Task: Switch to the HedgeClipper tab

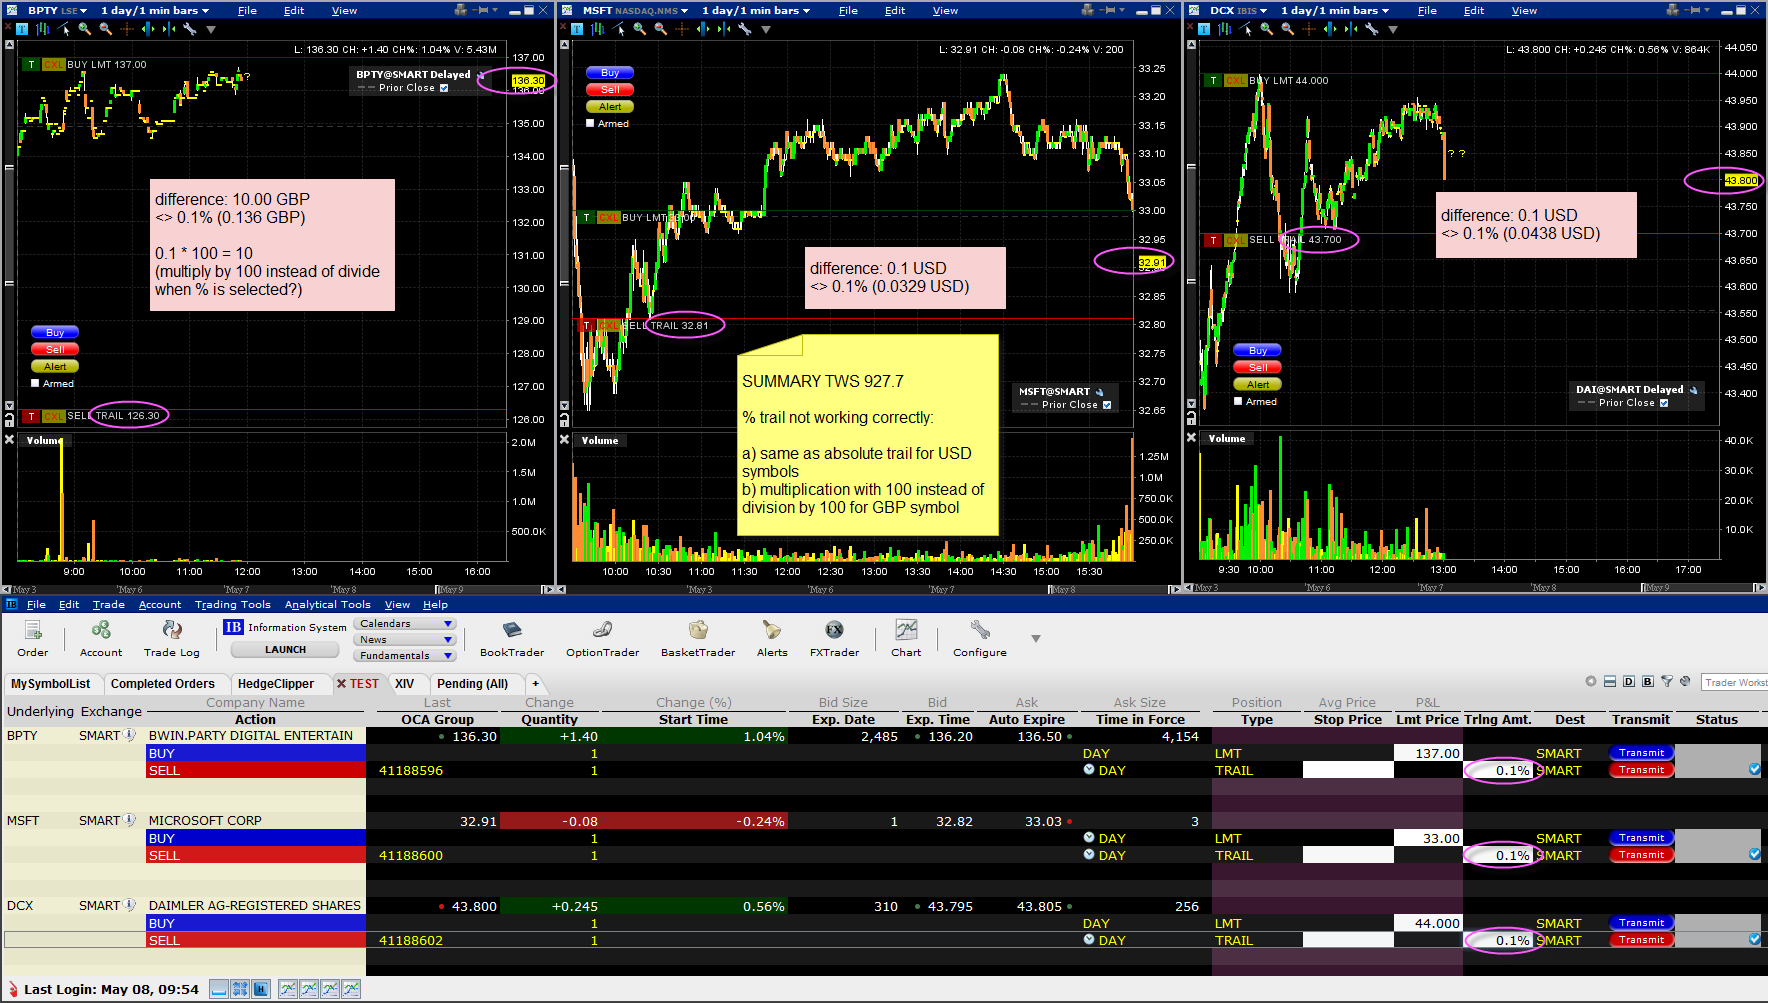Action: click(276, 684)
